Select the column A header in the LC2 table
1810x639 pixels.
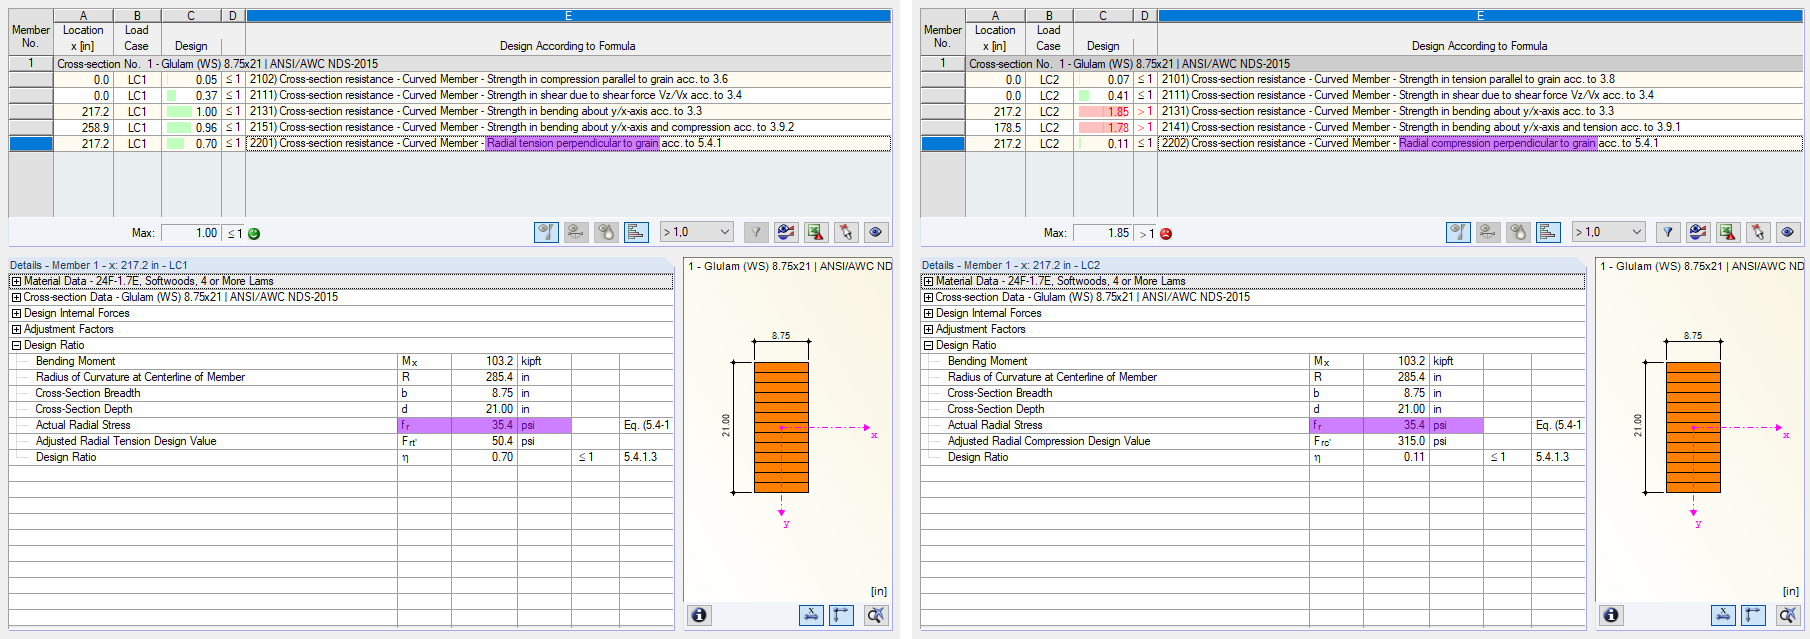995,16
